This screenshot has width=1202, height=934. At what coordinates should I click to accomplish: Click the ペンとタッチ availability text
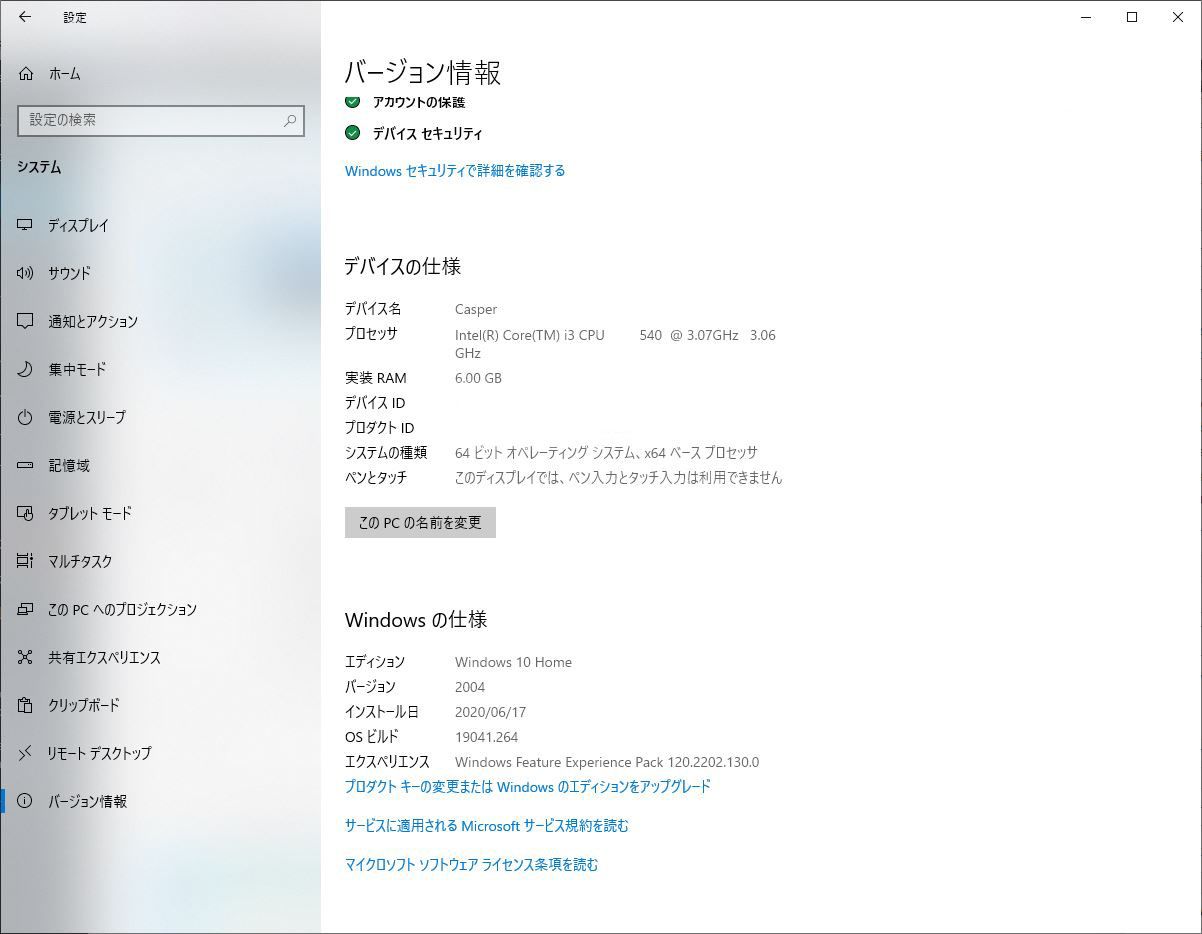click(618, 478)
